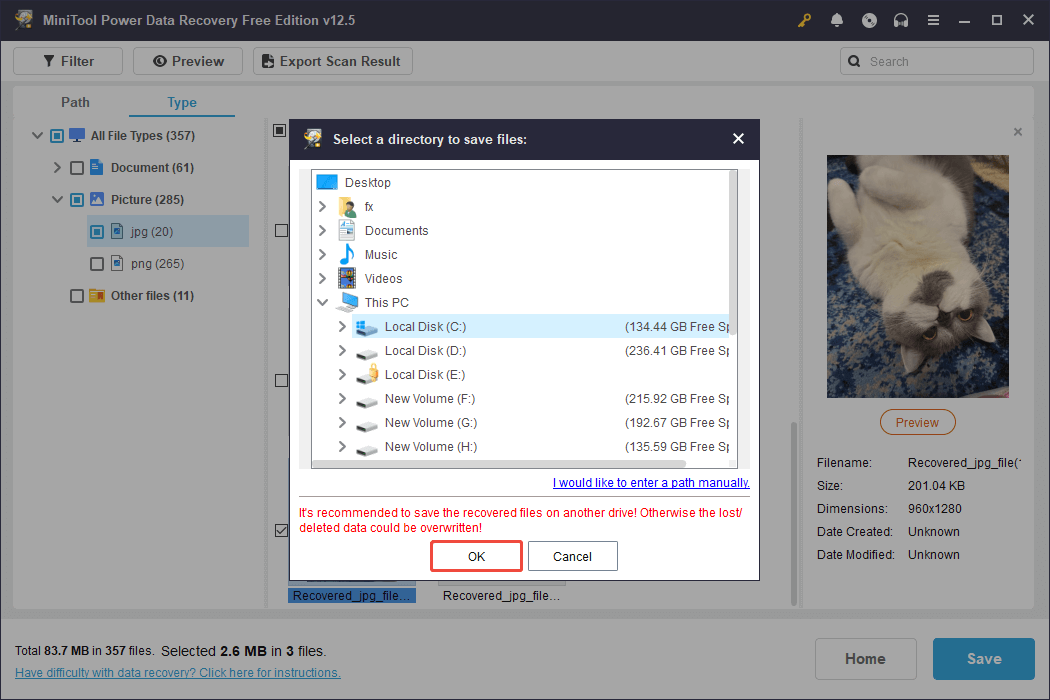Click the png file icon
This screenshot has height=700, width=1050.
coord(117,263)
